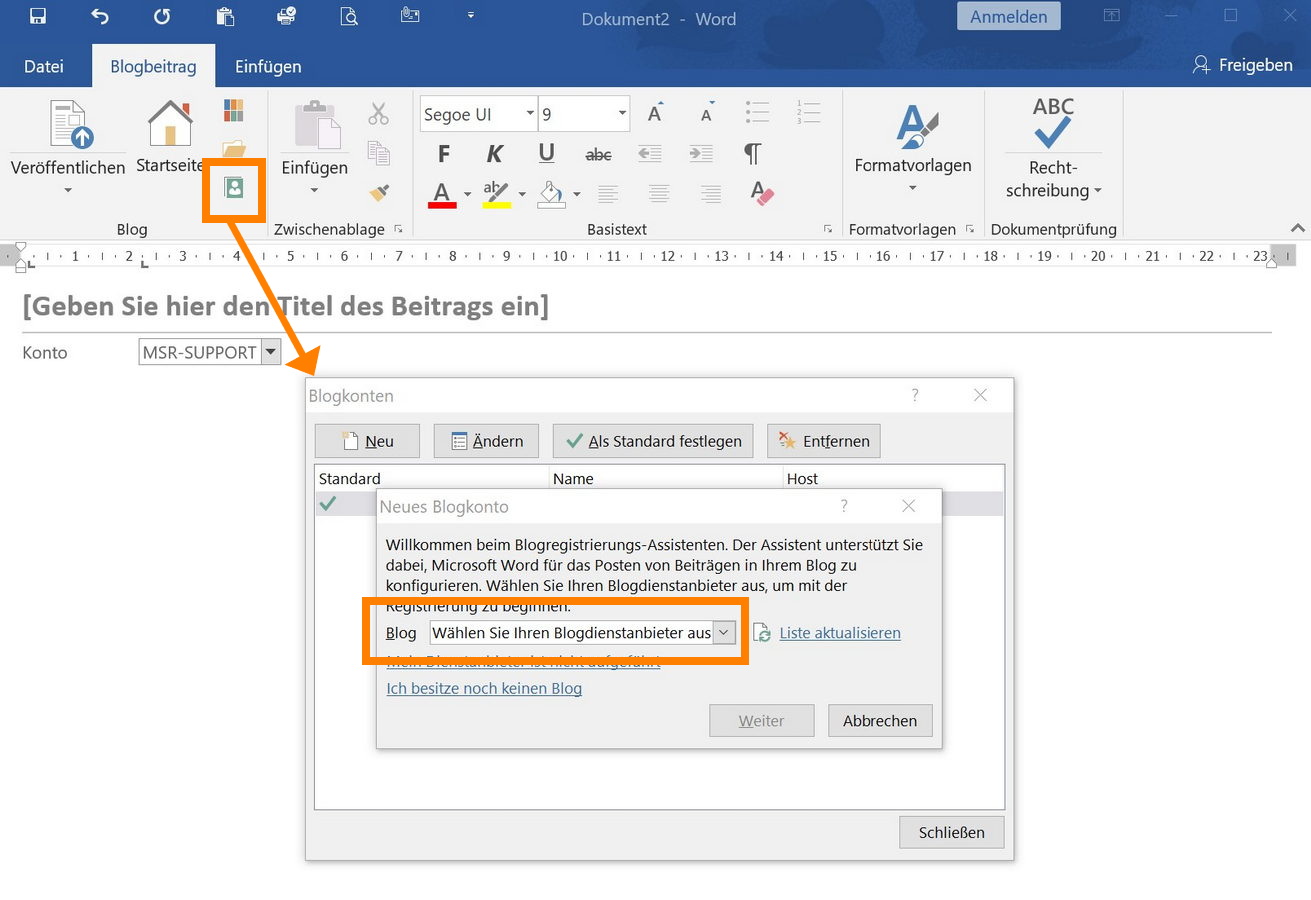Toggle paragraph marks (¶) display
Image resolution: width=1311 pixels, height=900 pixels.
(x=752, y=154)
